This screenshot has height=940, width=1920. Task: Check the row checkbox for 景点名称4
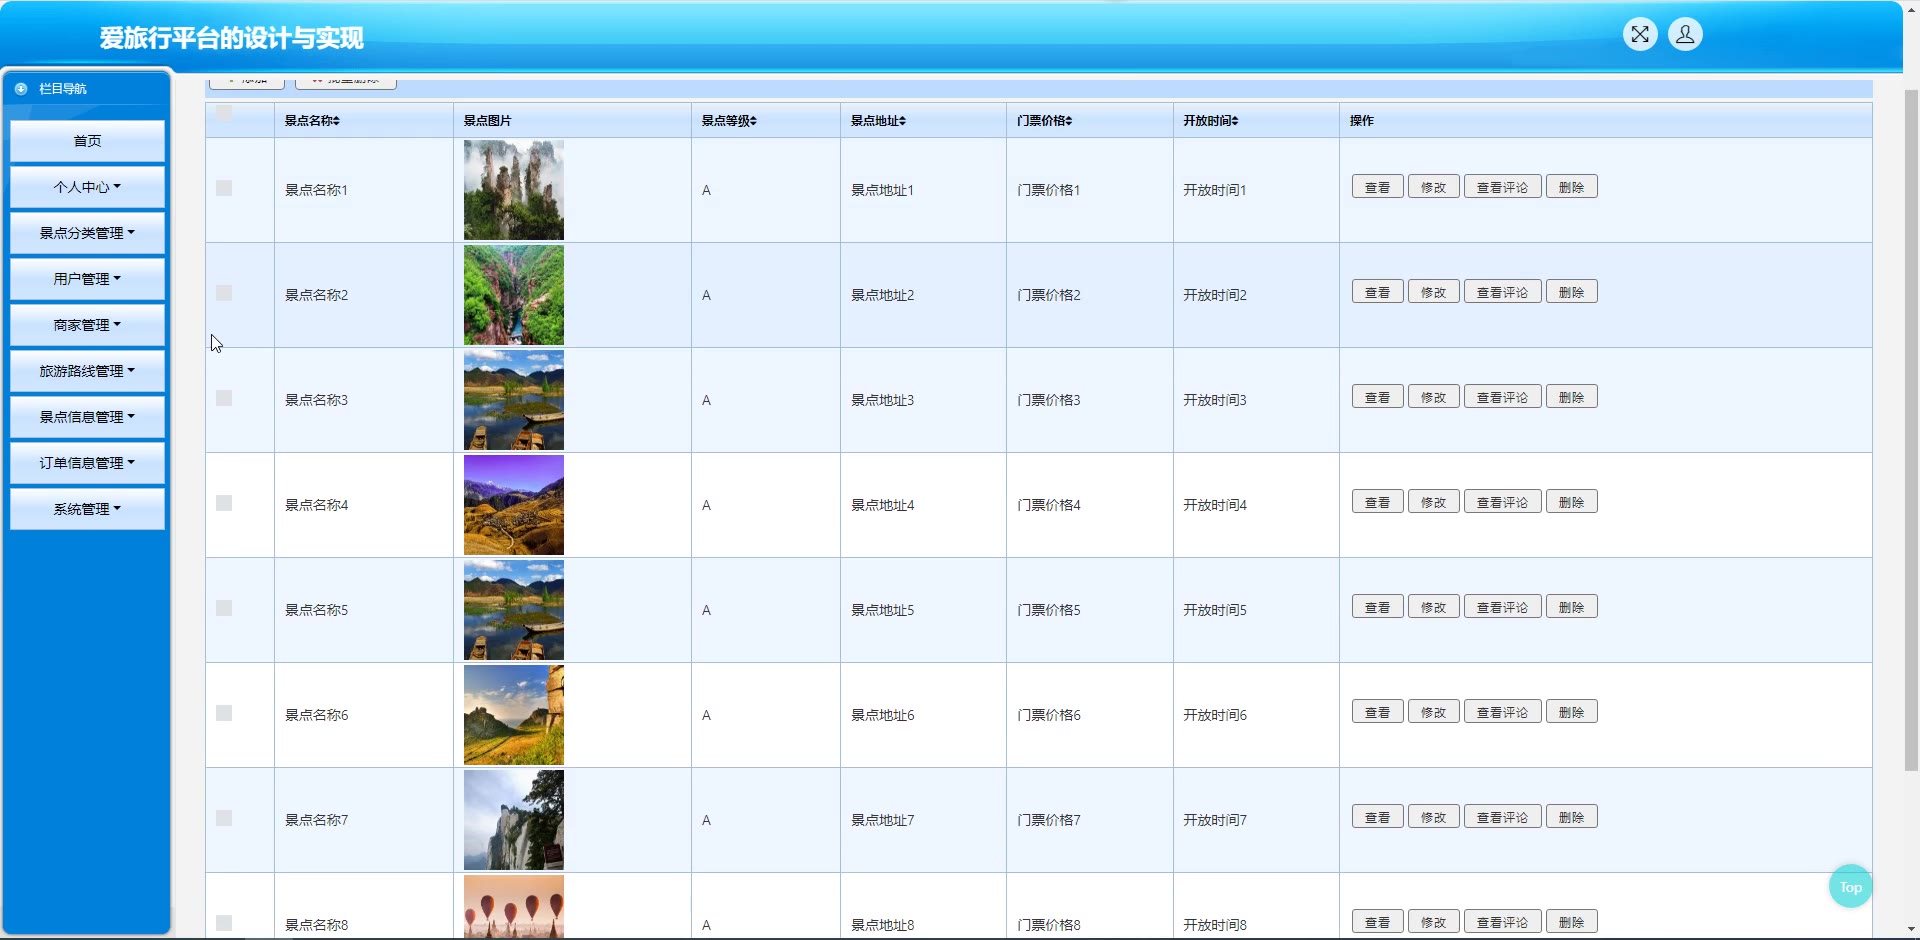[x=224, y=503]
